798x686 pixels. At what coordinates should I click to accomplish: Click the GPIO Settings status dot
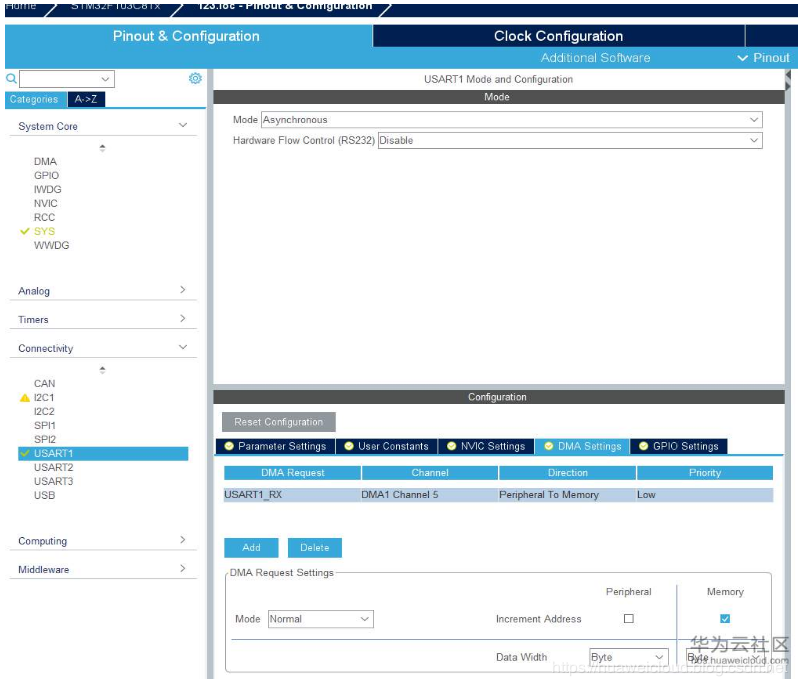point(643,446)
